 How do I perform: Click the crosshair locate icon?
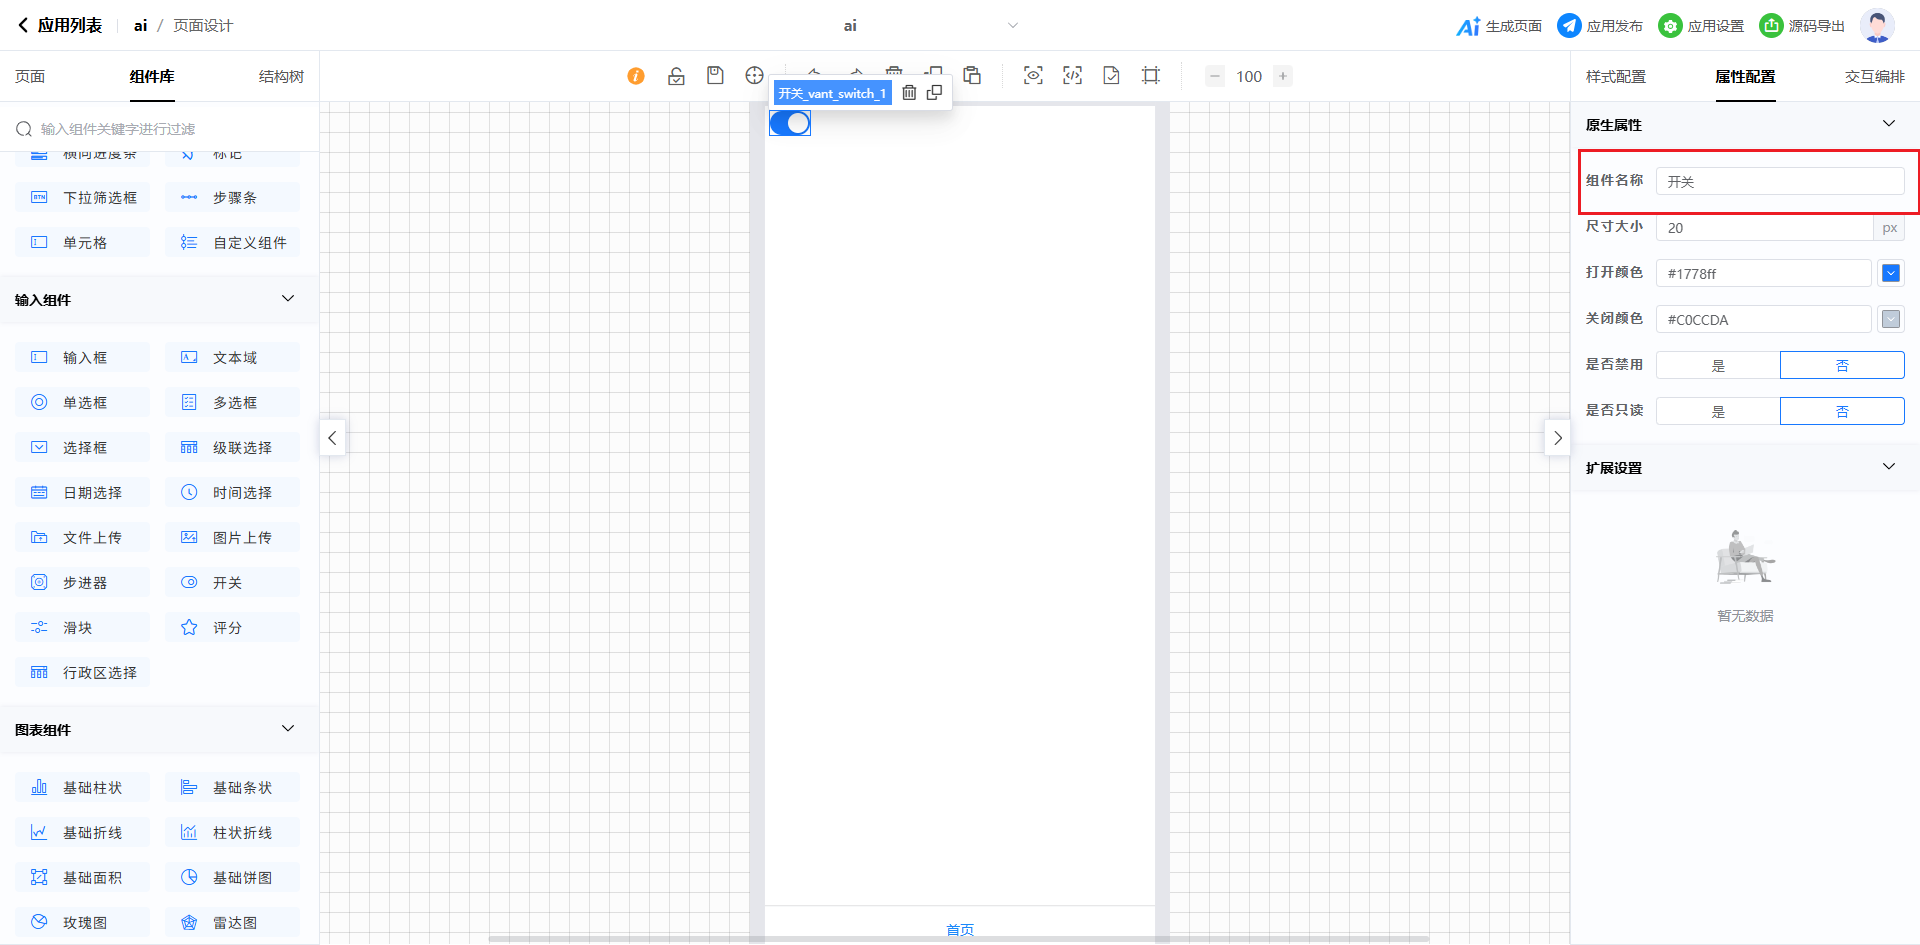(x=754, y=76)
